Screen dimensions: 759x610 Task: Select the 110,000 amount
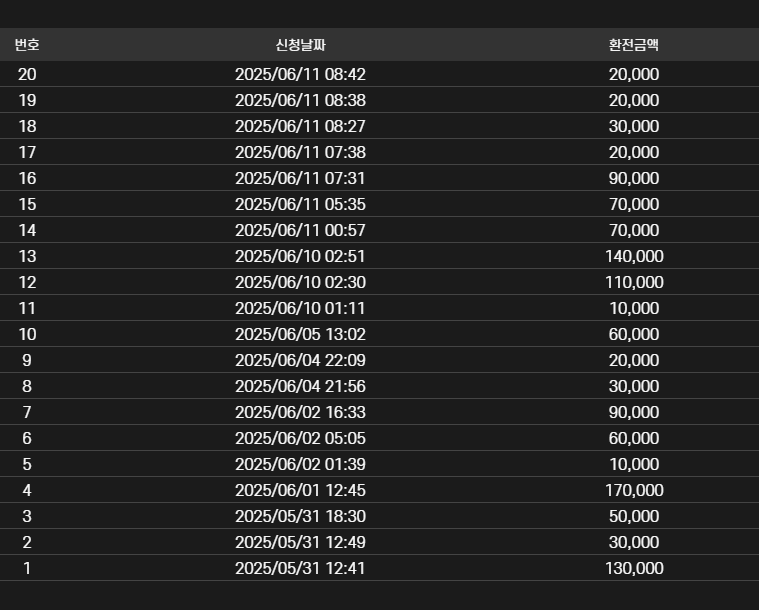[634, 282]
